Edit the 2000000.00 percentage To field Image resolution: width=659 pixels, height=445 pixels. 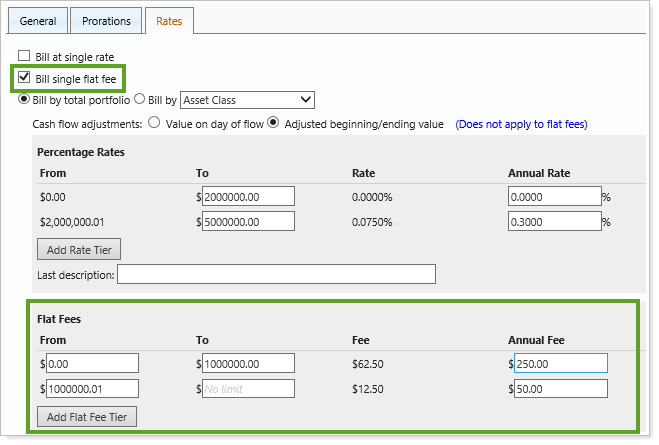point(248,196)
